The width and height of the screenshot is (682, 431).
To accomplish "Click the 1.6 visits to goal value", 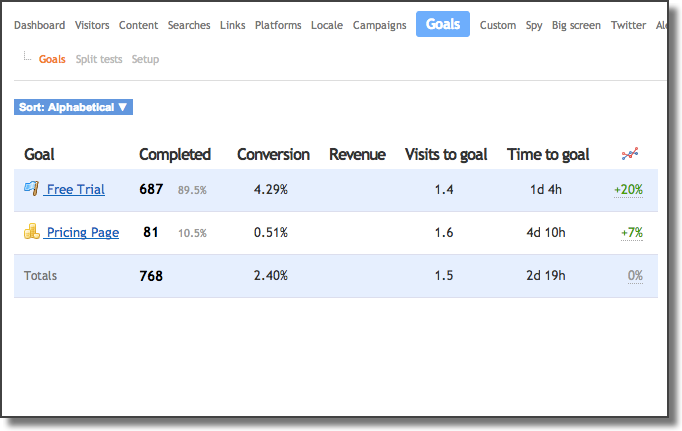I will (x=444, y=233).
